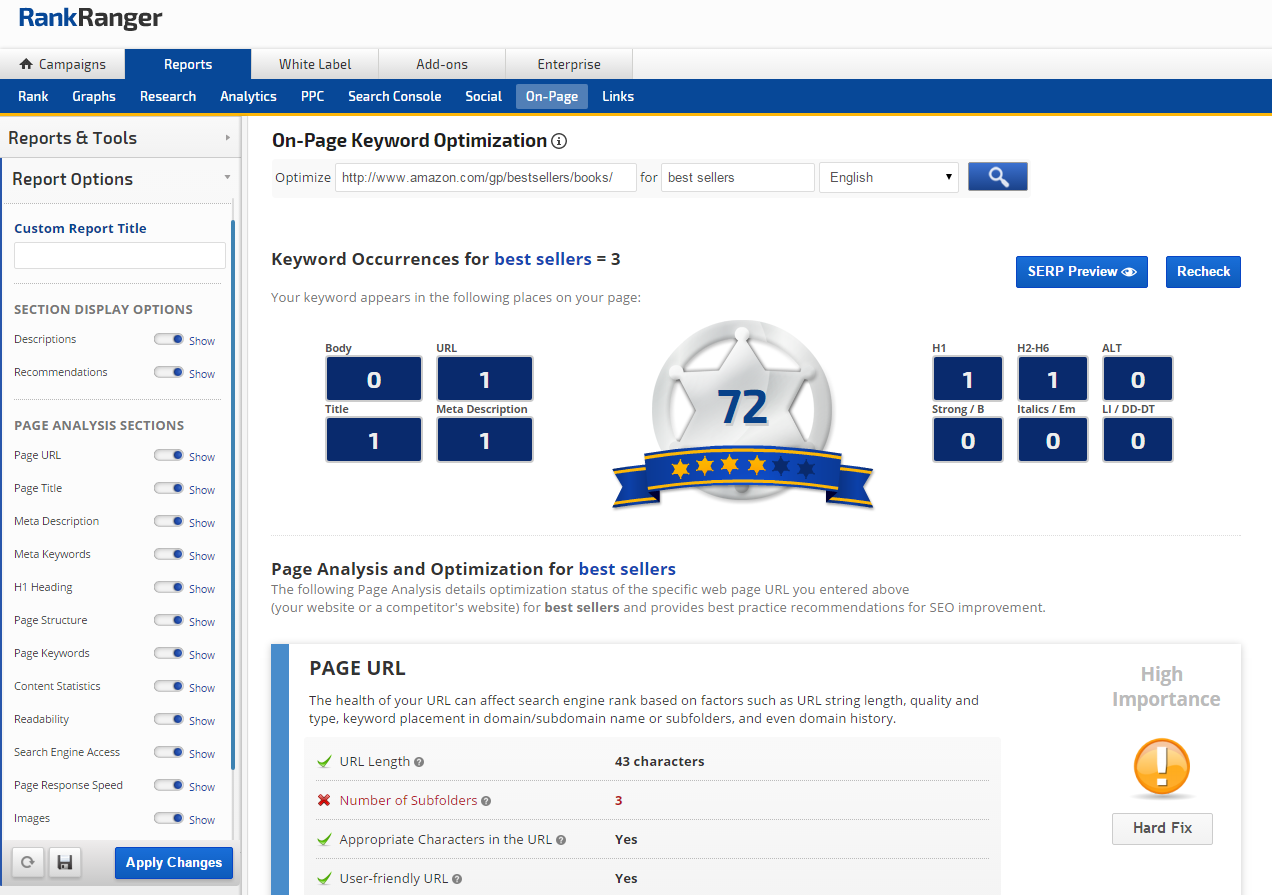Image resolution: width=1272 pixels, height=895 pixels.
Task: Click the magnifying glass search button
Action: click(x=997, y=177)
